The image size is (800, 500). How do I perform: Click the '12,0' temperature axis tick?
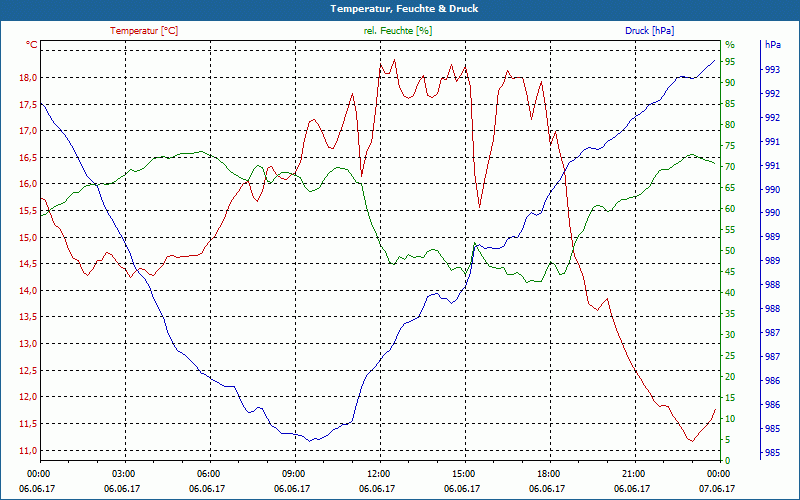(x=28, y=396)
